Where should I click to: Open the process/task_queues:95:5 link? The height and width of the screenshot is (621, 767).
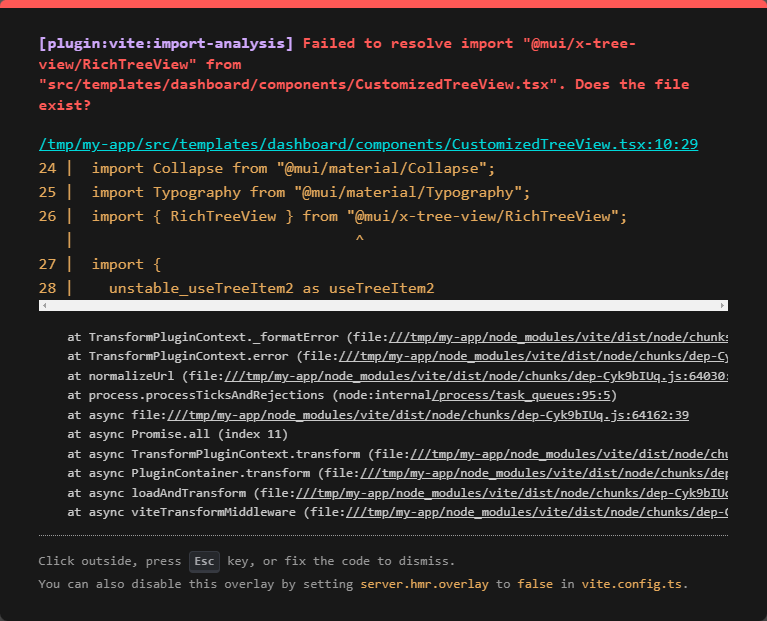pos(521,395)
